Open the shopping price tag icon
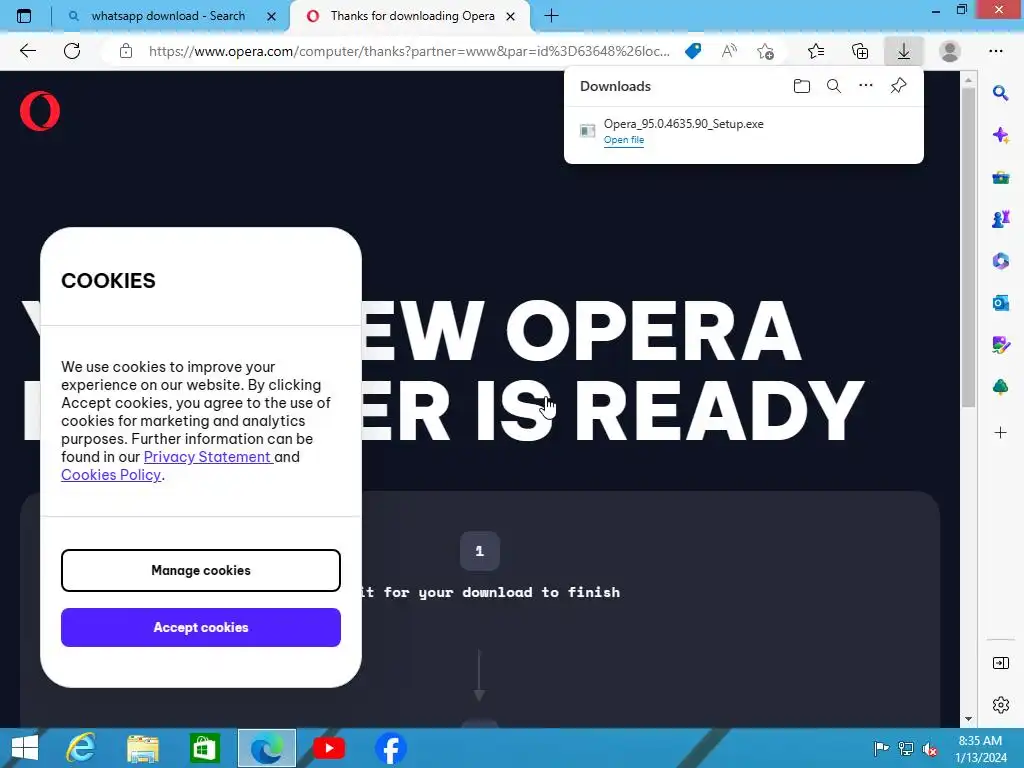This screenshot has height=768, width=1024. tap(693, 51)
